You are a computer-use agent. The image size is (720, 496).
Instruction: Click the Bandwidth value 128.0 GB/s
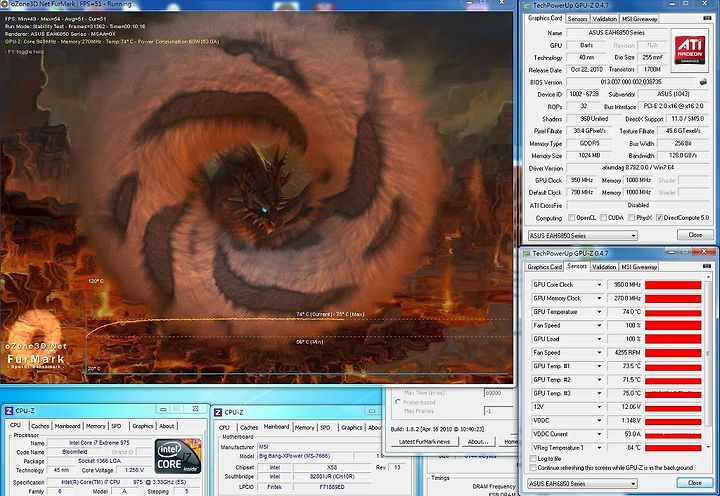pos(683,155)
